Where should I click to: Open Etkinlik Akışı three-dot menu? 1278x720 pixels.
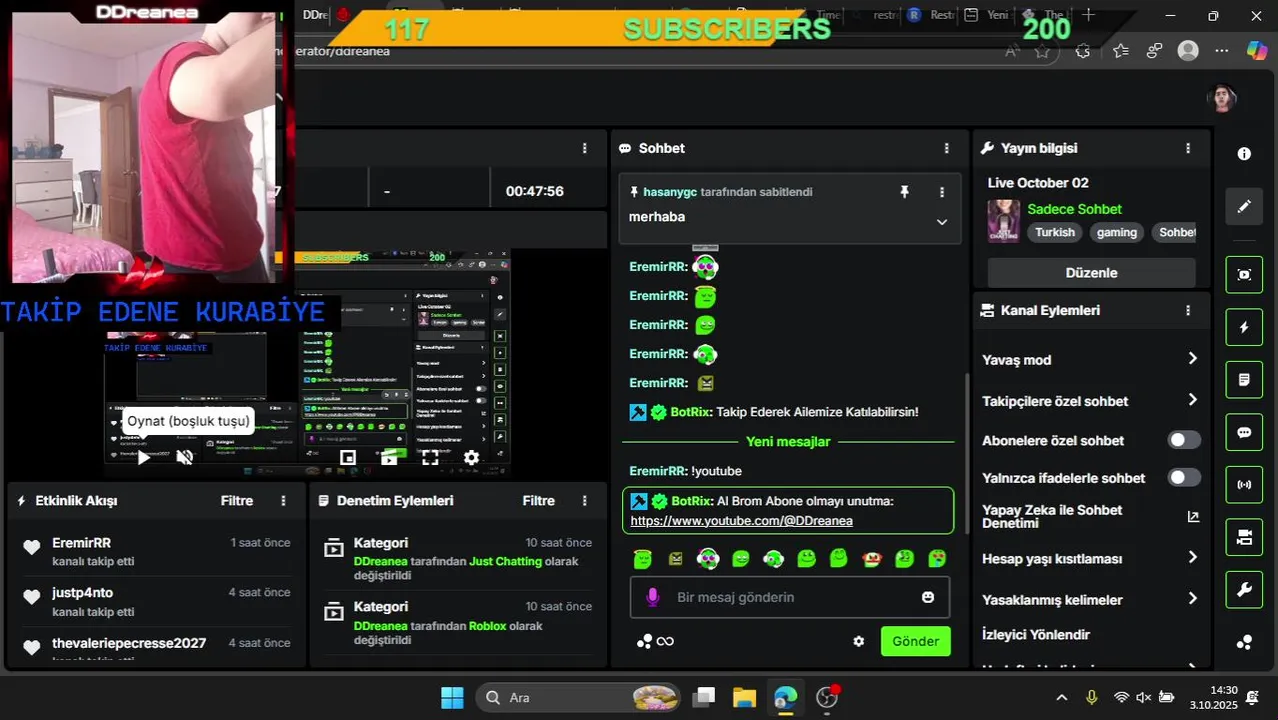(284, 501)
